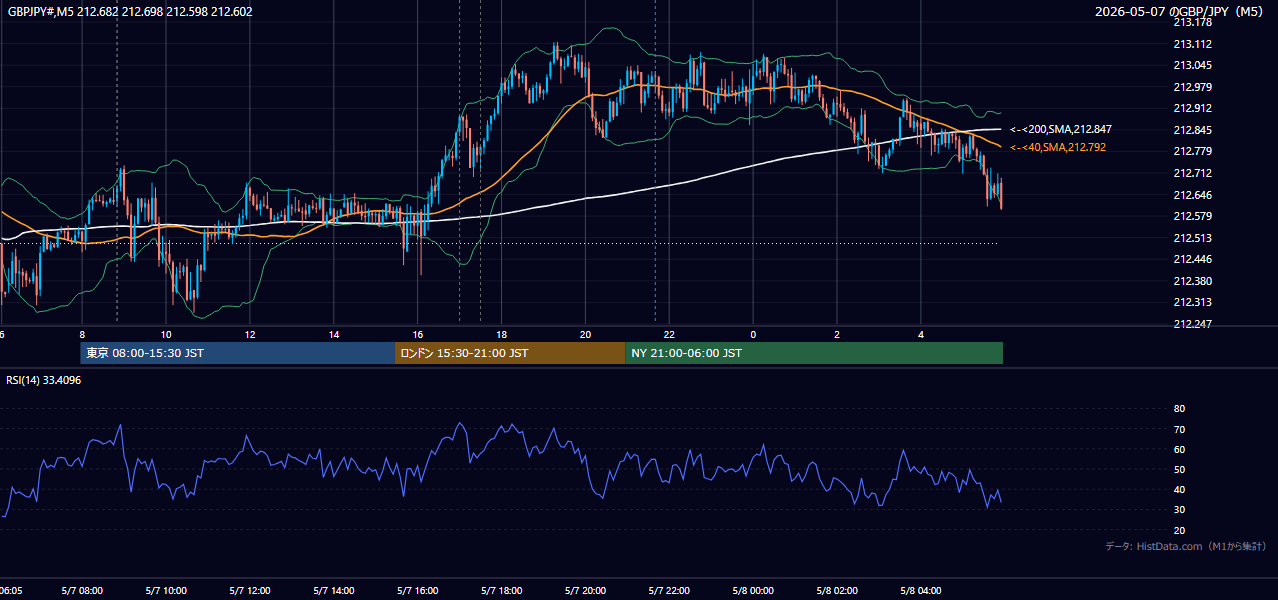1278x600 pixels.
Task: Click the 5/7 18:00 date label
Action: click(502, 591)
